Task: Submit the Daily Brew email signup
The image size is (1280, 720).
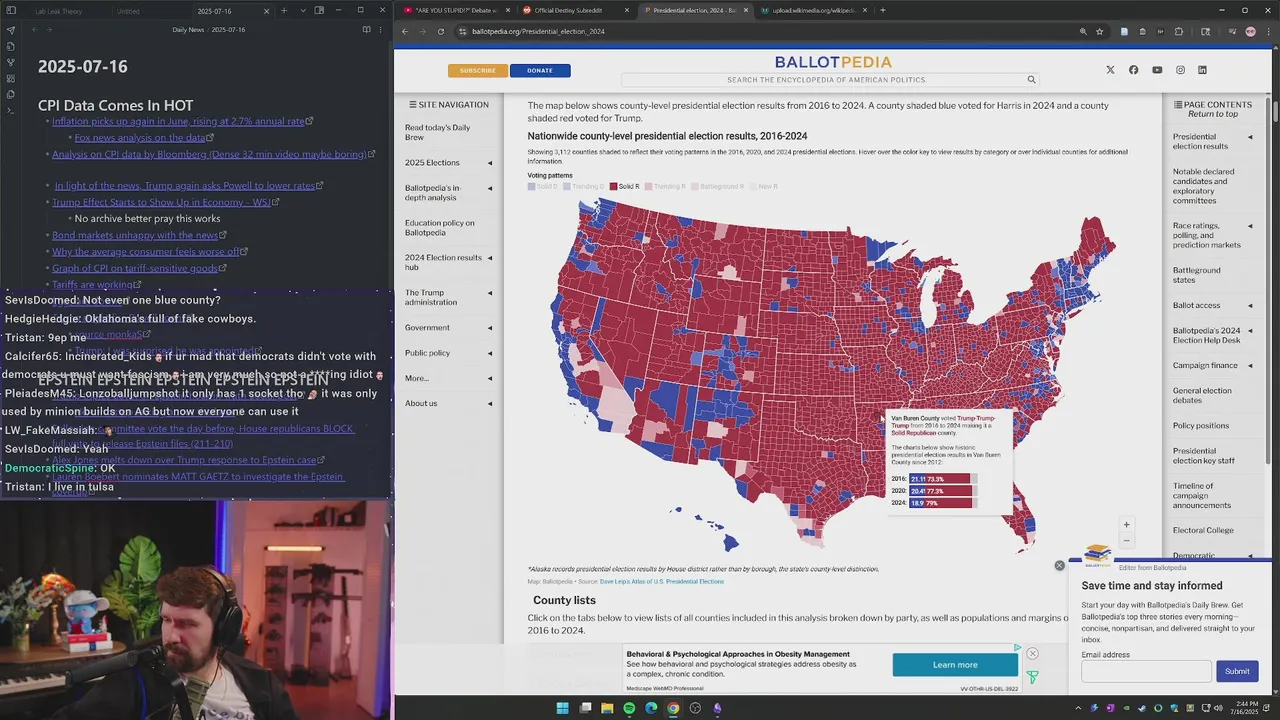Action: (x=1237, y=671)
